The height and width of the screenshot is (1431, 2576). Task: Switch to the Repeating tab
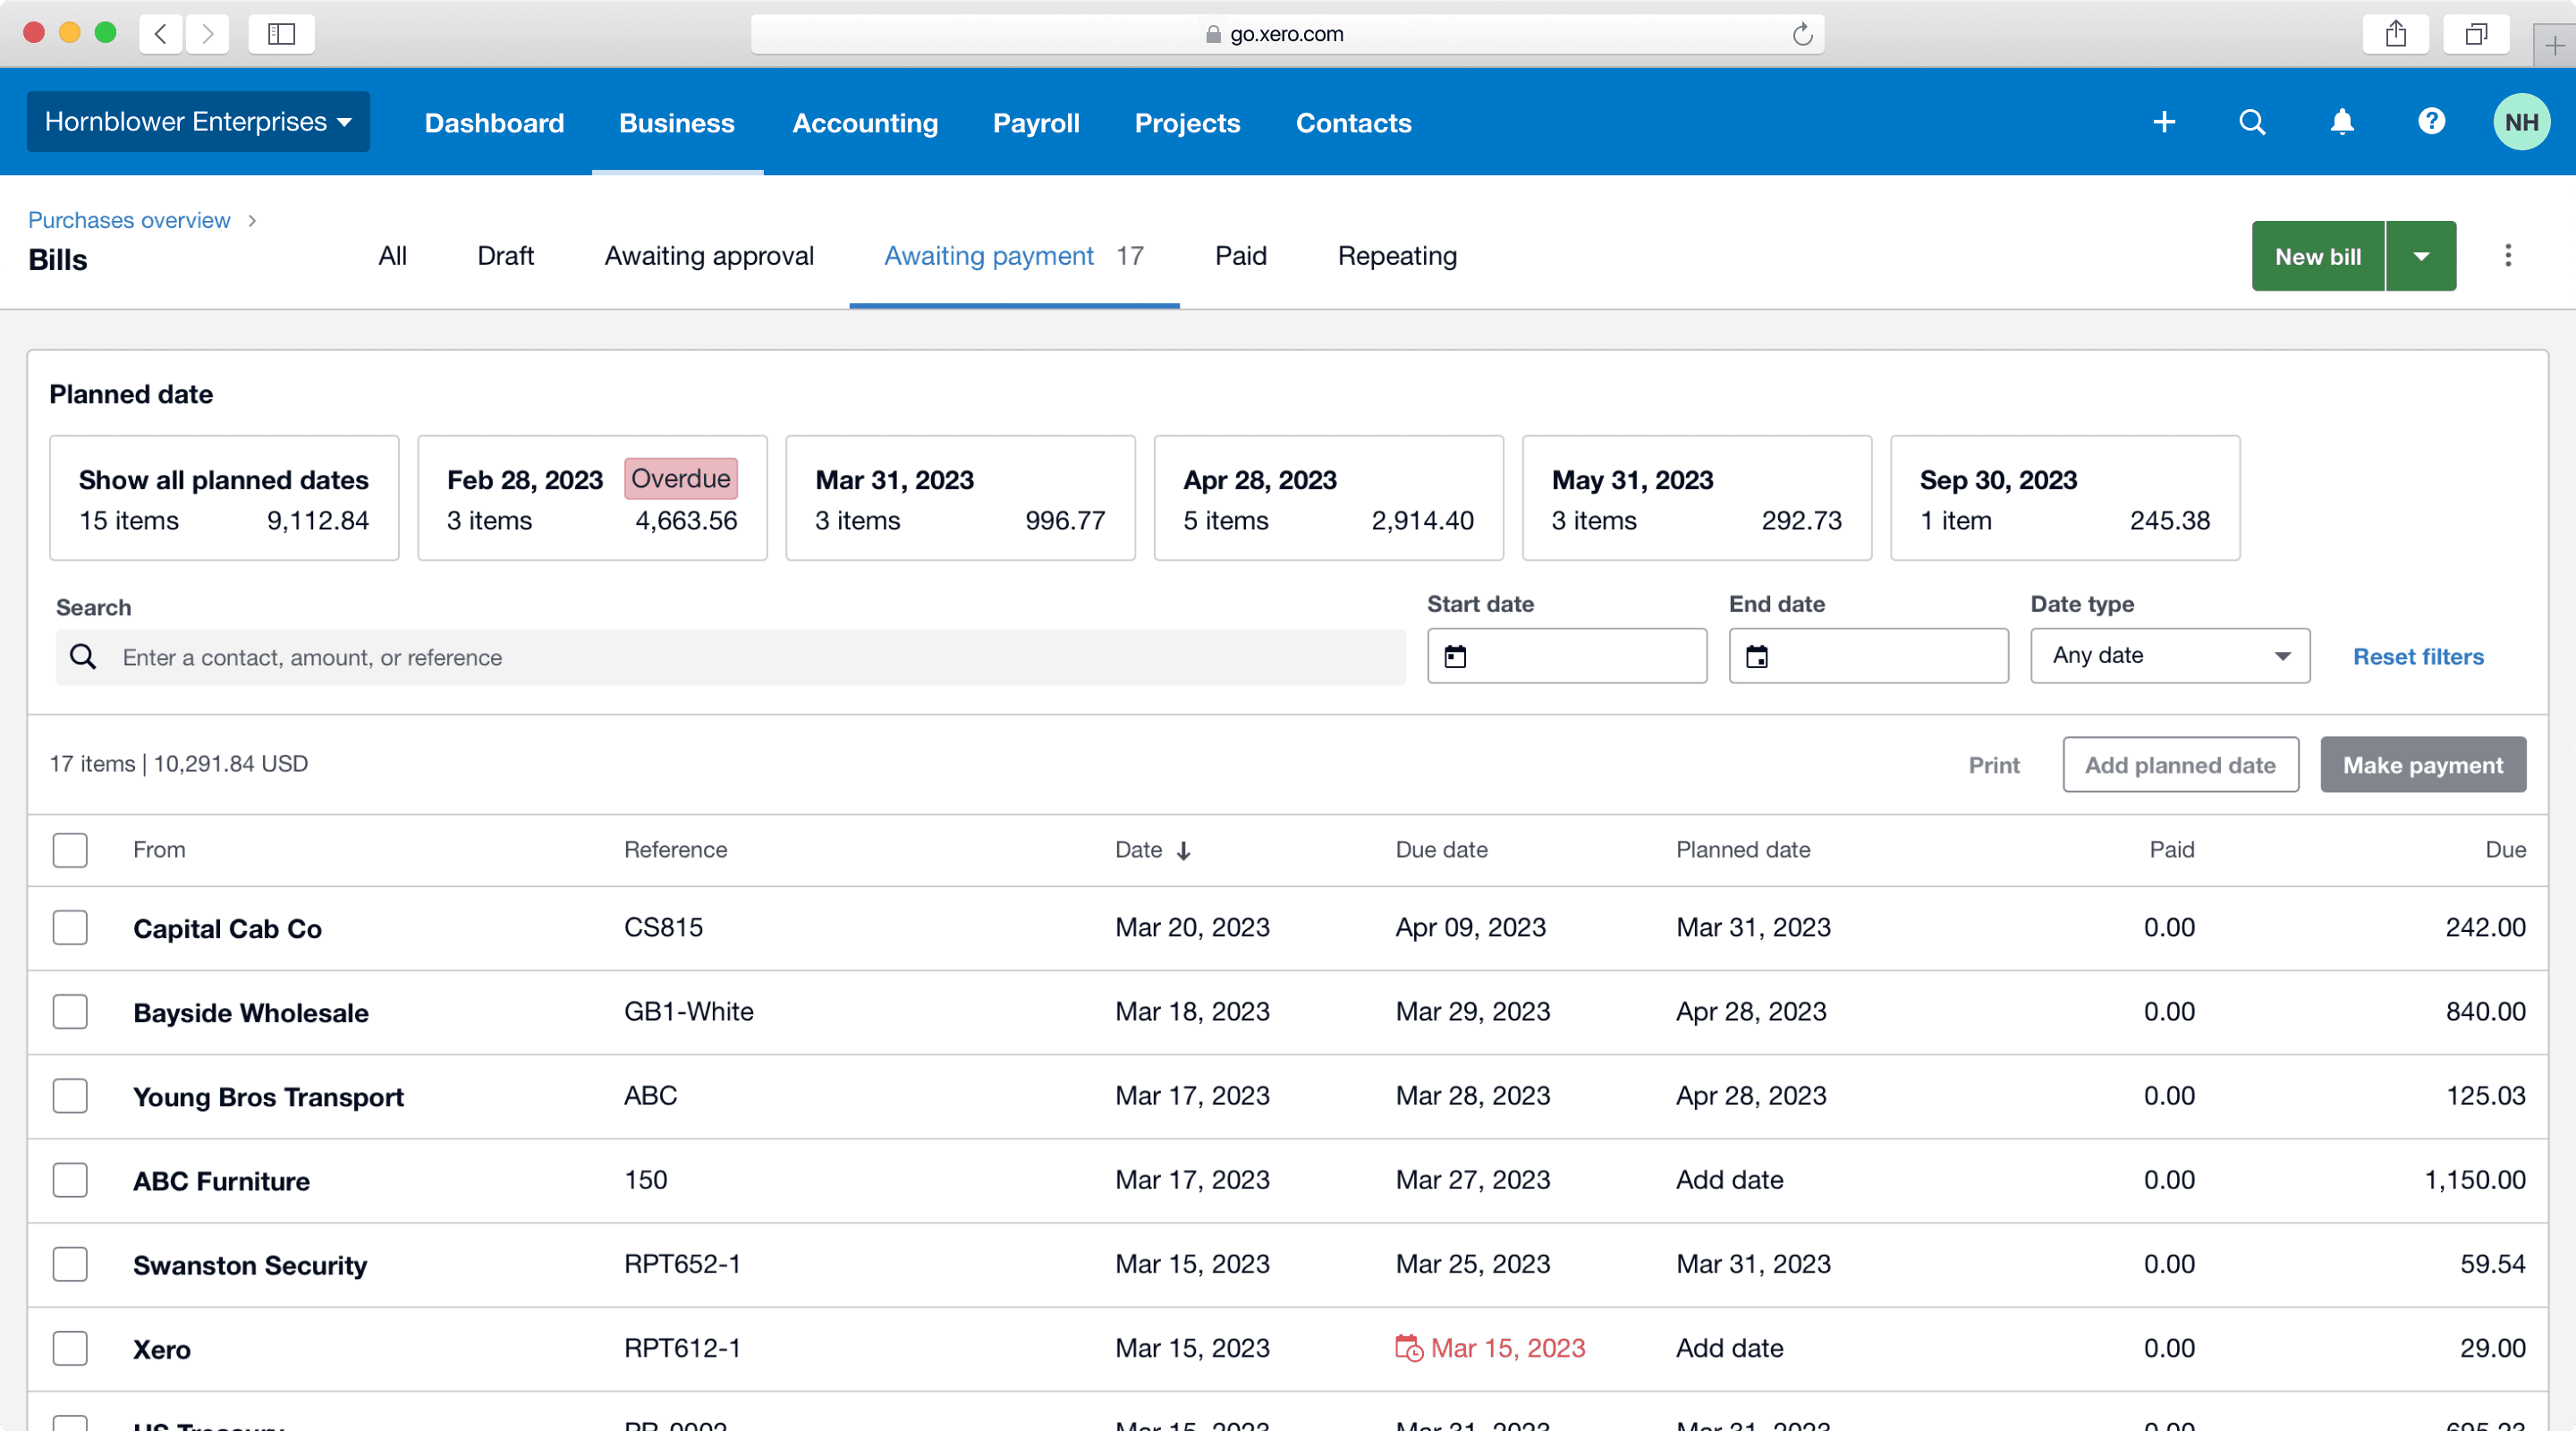click(1397, 256)
